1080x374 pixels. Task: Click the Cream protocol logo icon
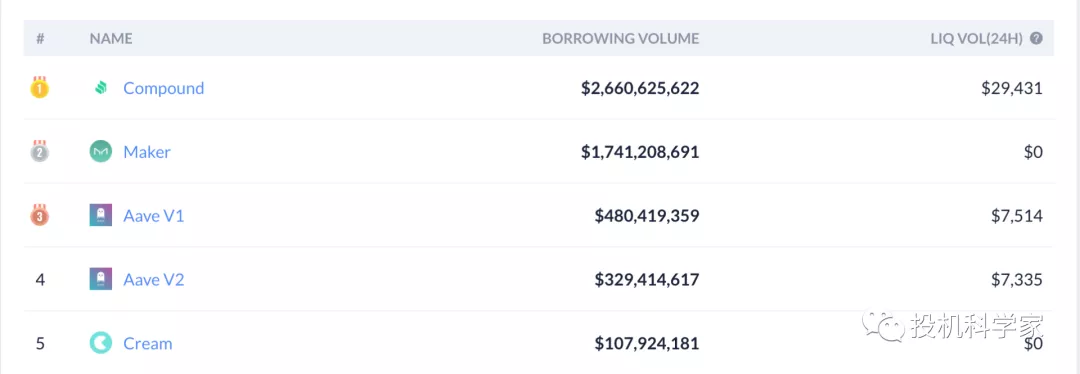pos(101,343)
